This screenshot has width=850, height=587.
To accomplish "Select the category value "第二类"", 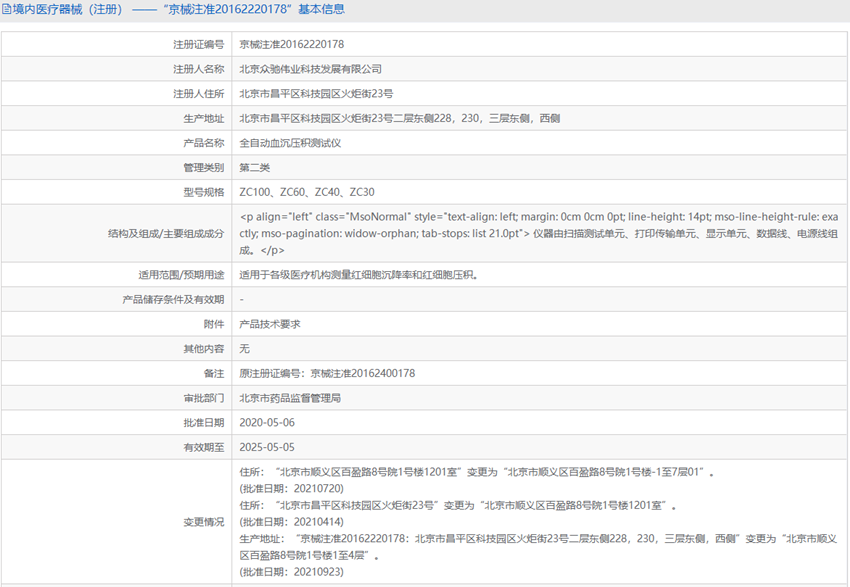I will (x=255, y=167).
